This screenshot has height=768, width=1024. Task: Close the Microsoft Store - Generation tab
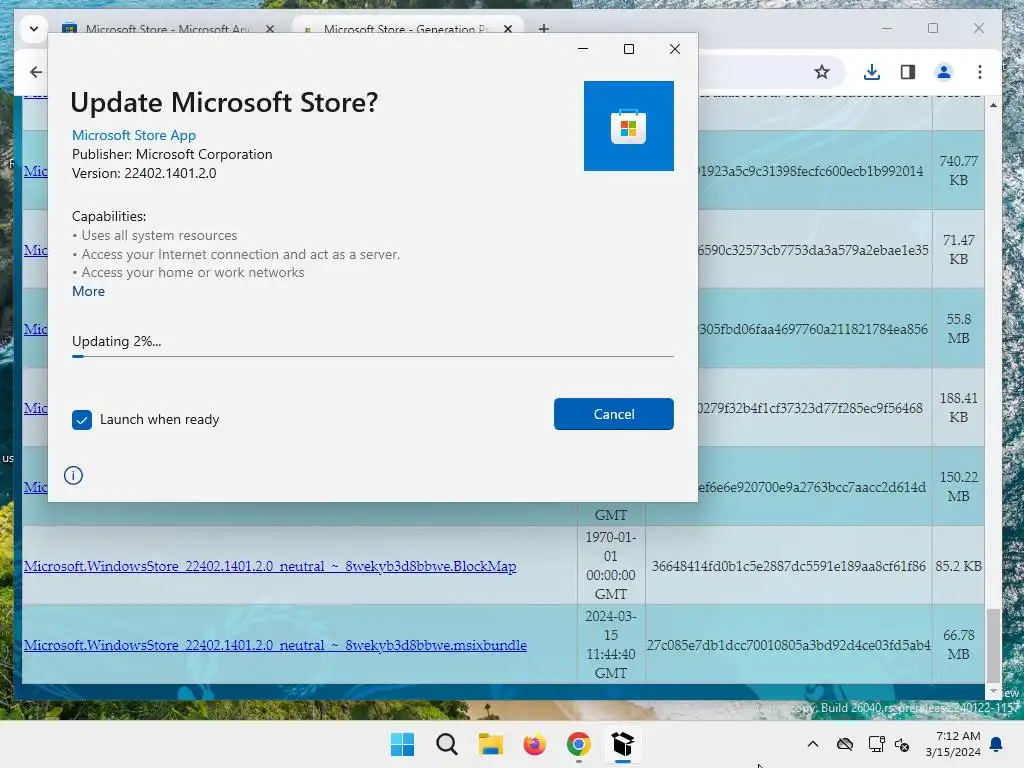507,29
